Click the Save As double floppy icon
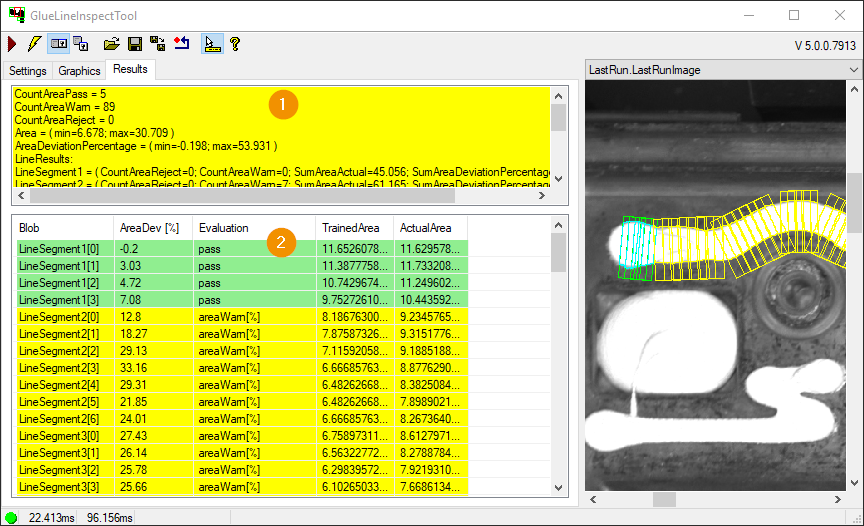The height and width of the screenshot is (526, 864). [158, 44]
